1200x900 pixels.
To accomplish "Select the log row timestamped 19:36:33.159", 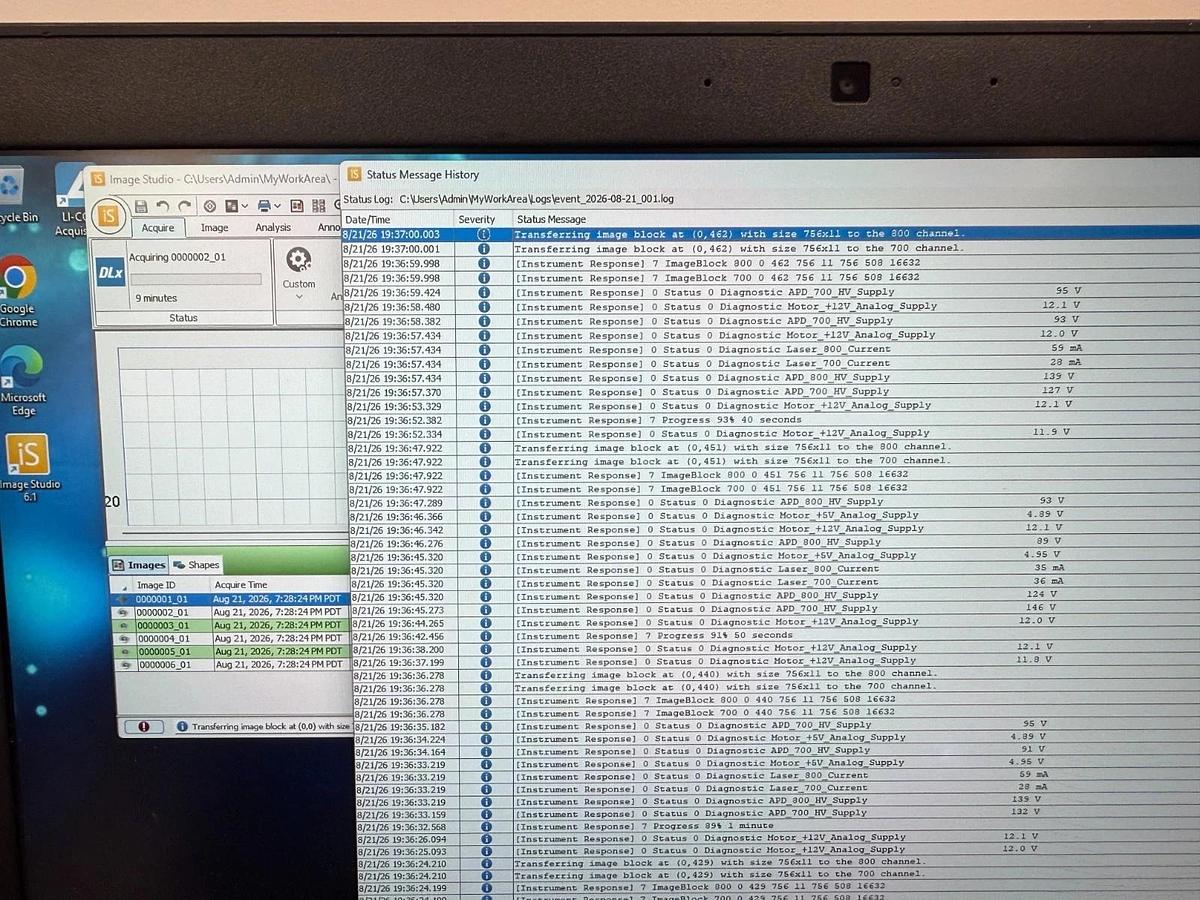I will tap(776, 813).
